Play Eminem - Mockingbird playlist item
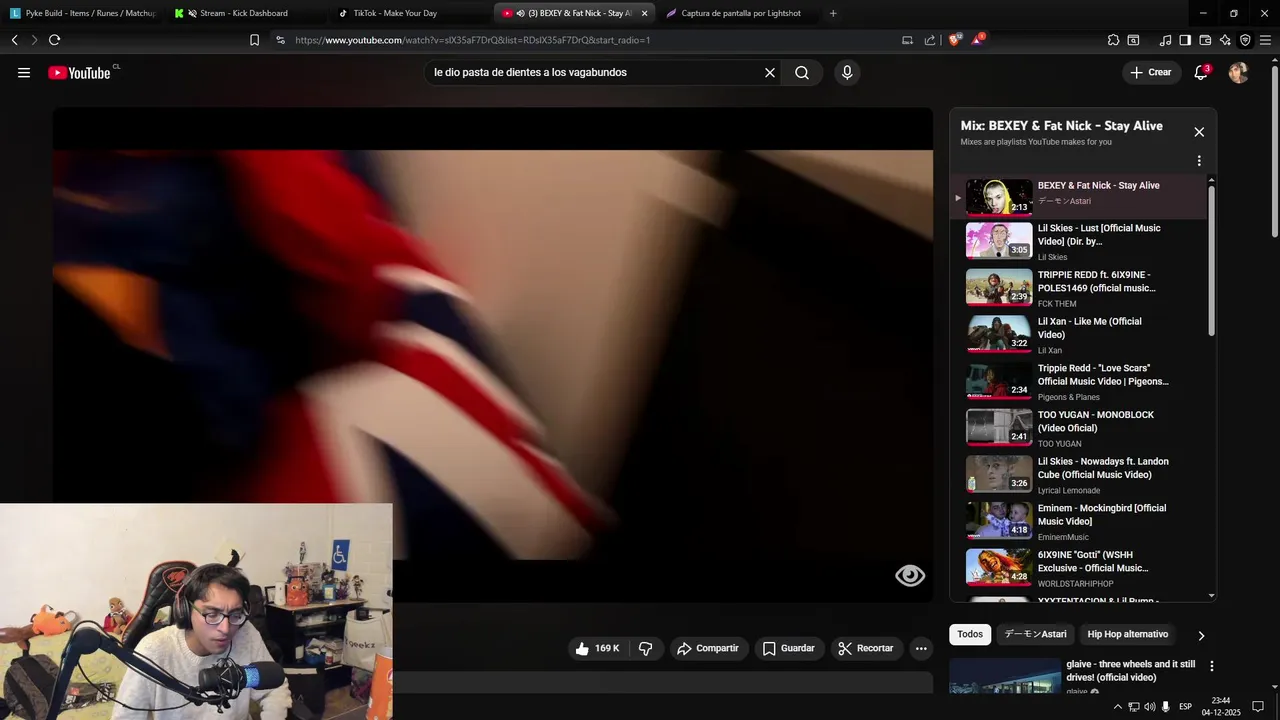 point(1079,521)
